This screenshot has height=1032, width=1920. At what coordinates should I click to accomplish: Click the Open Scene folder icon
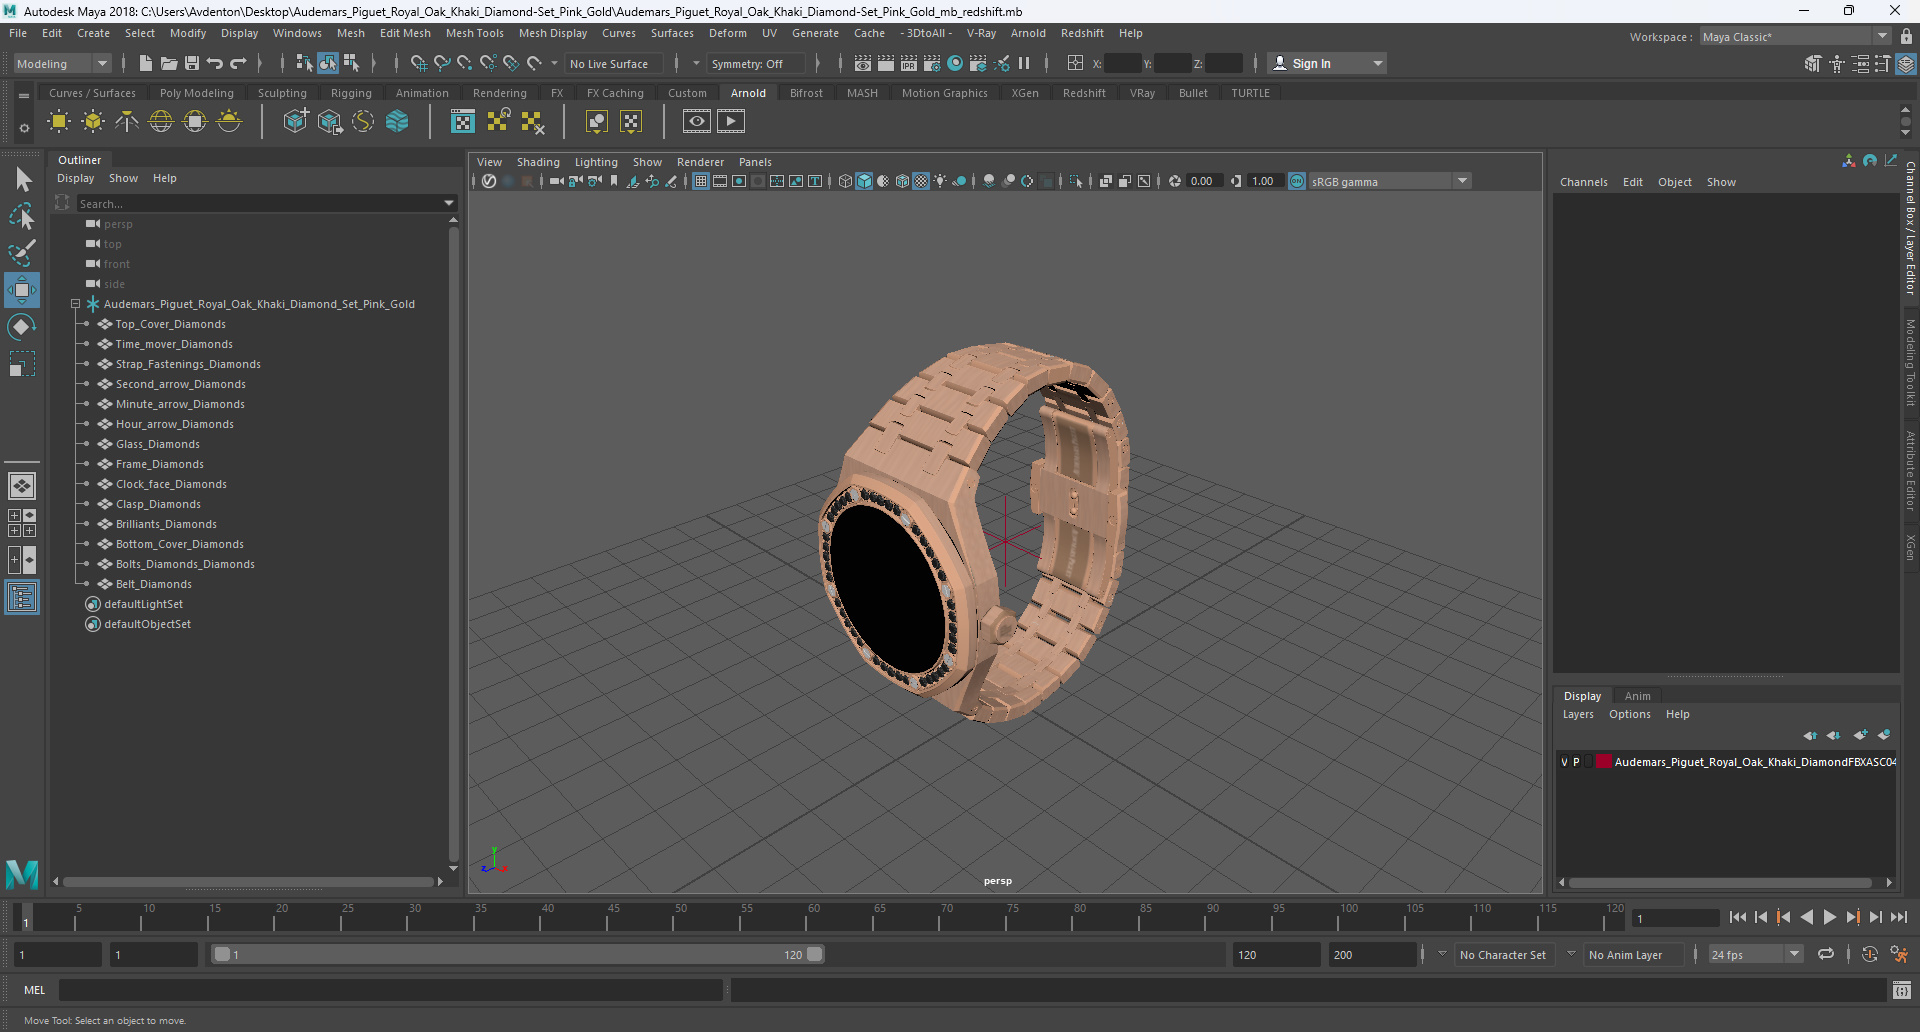(x=169, y=63)
